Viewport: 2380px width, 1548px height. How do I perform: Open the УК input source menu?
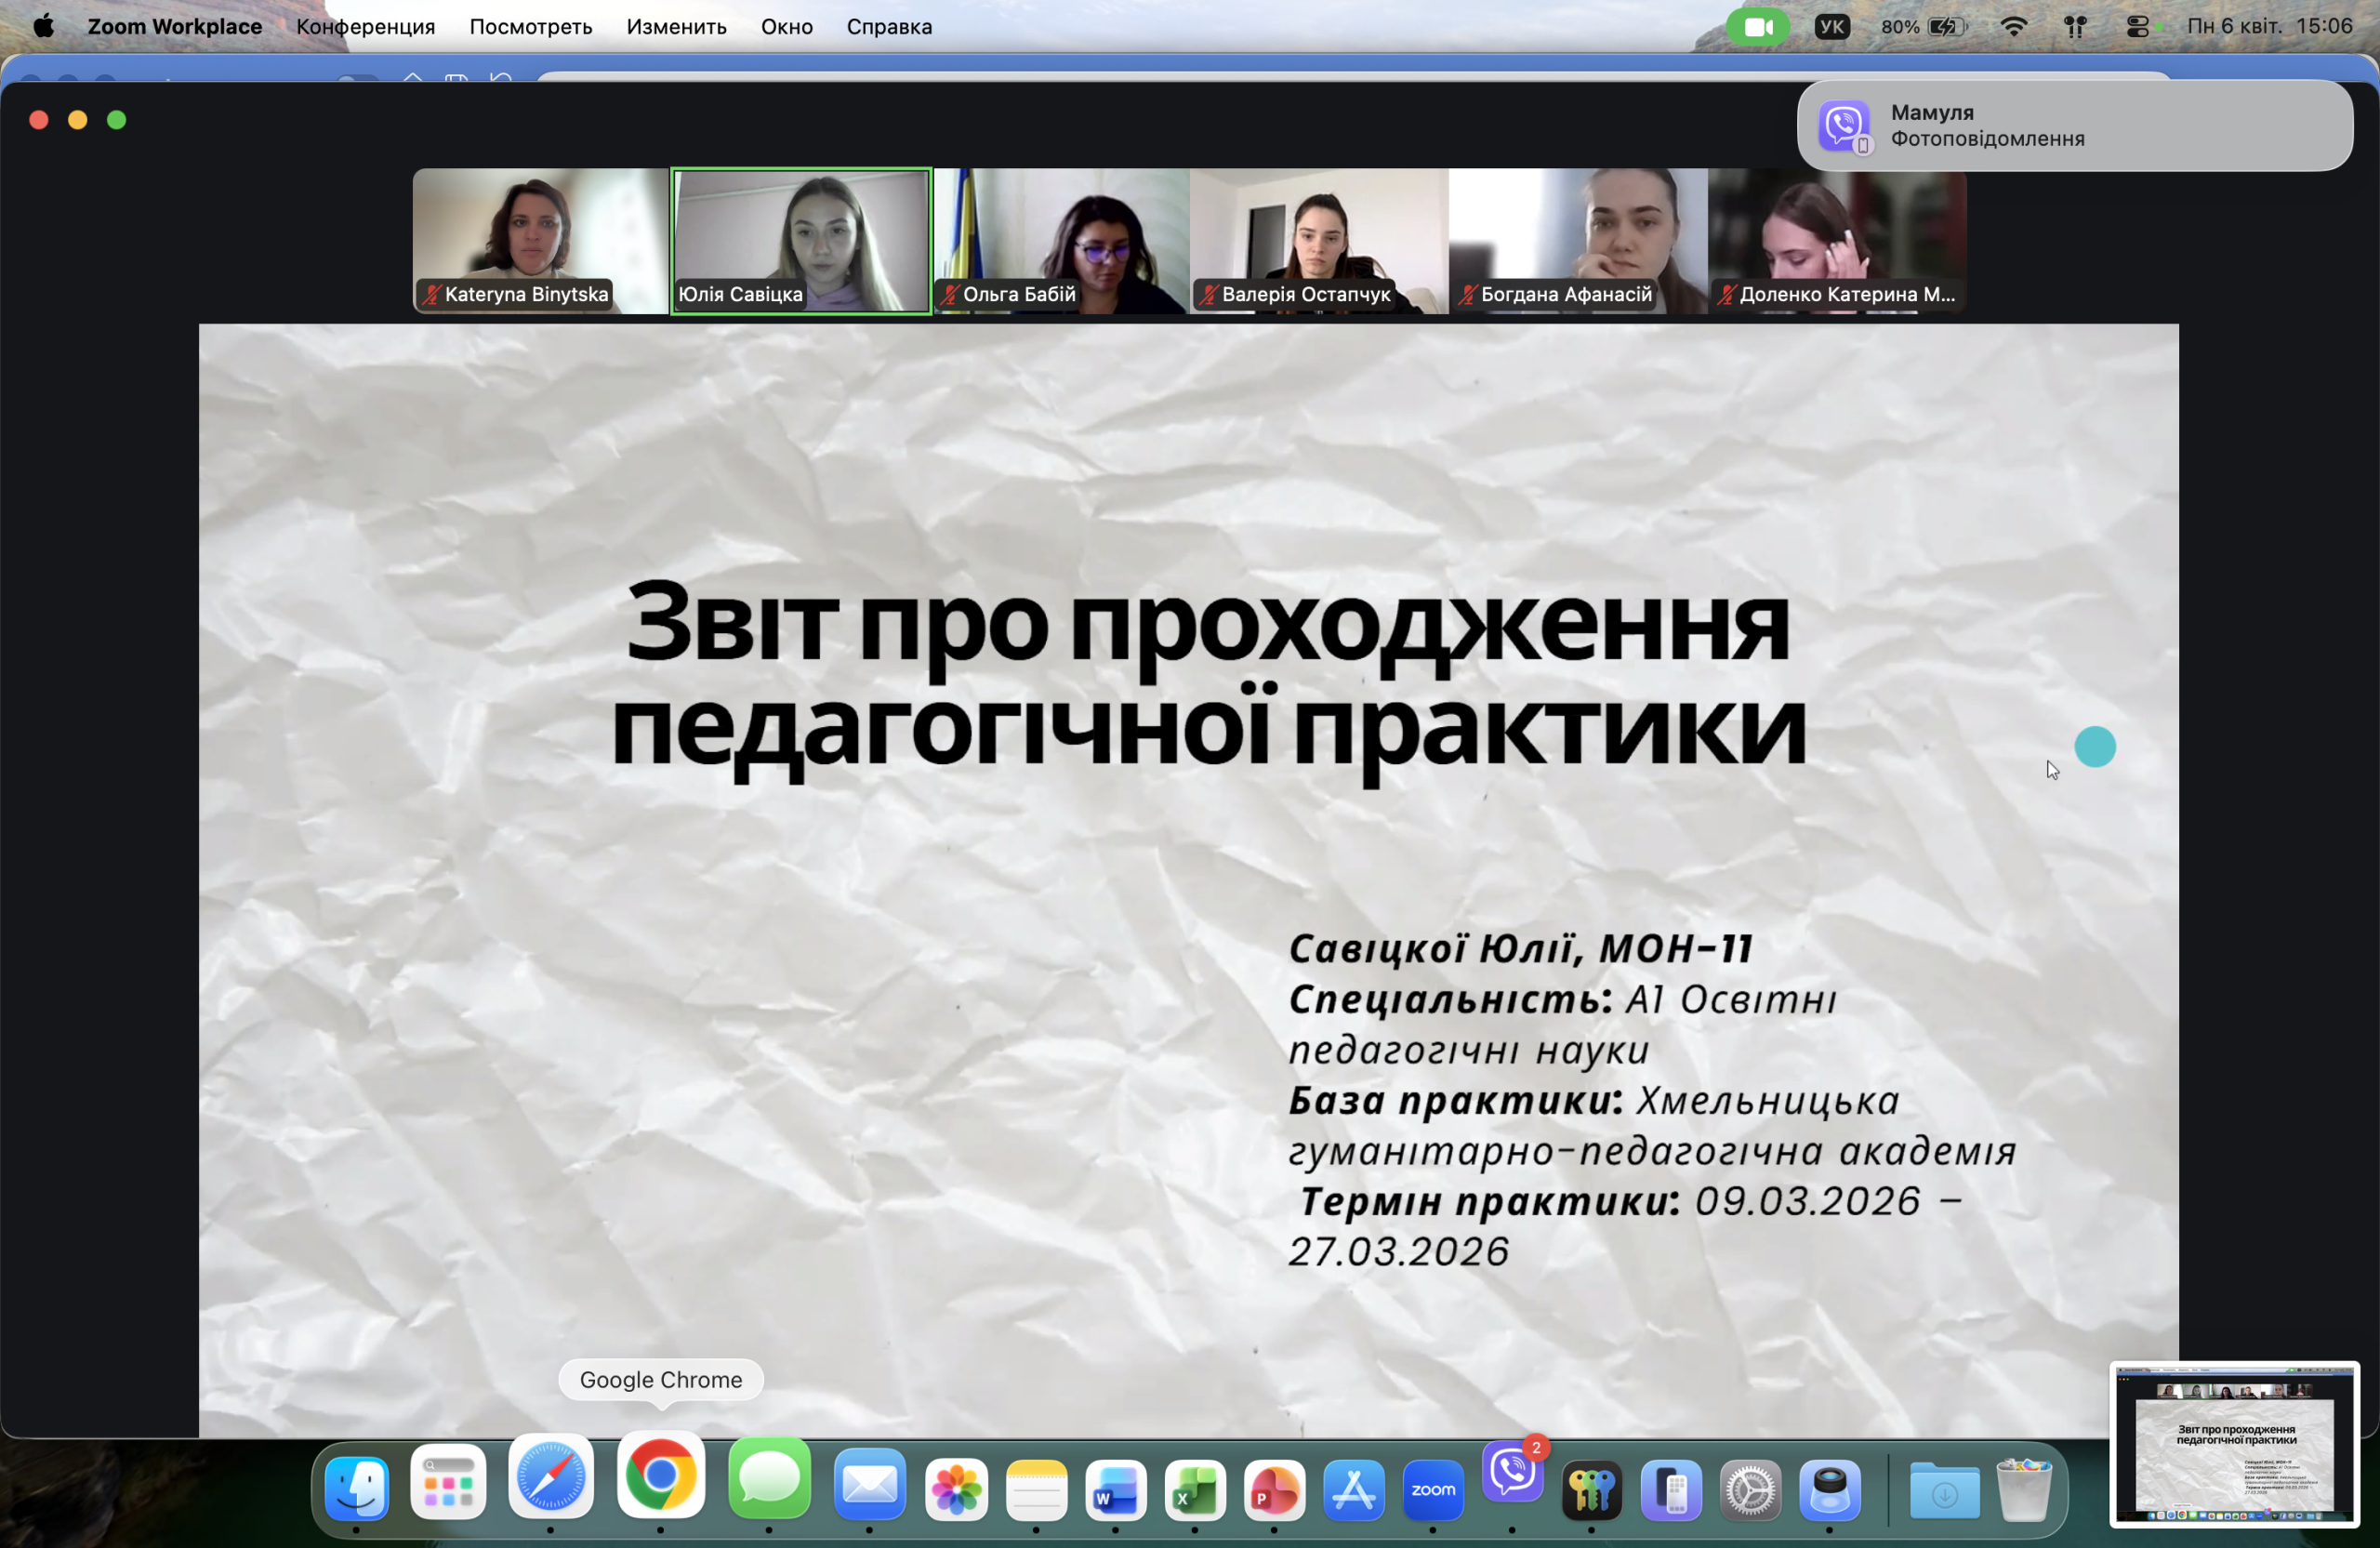tap(1831, 27)
